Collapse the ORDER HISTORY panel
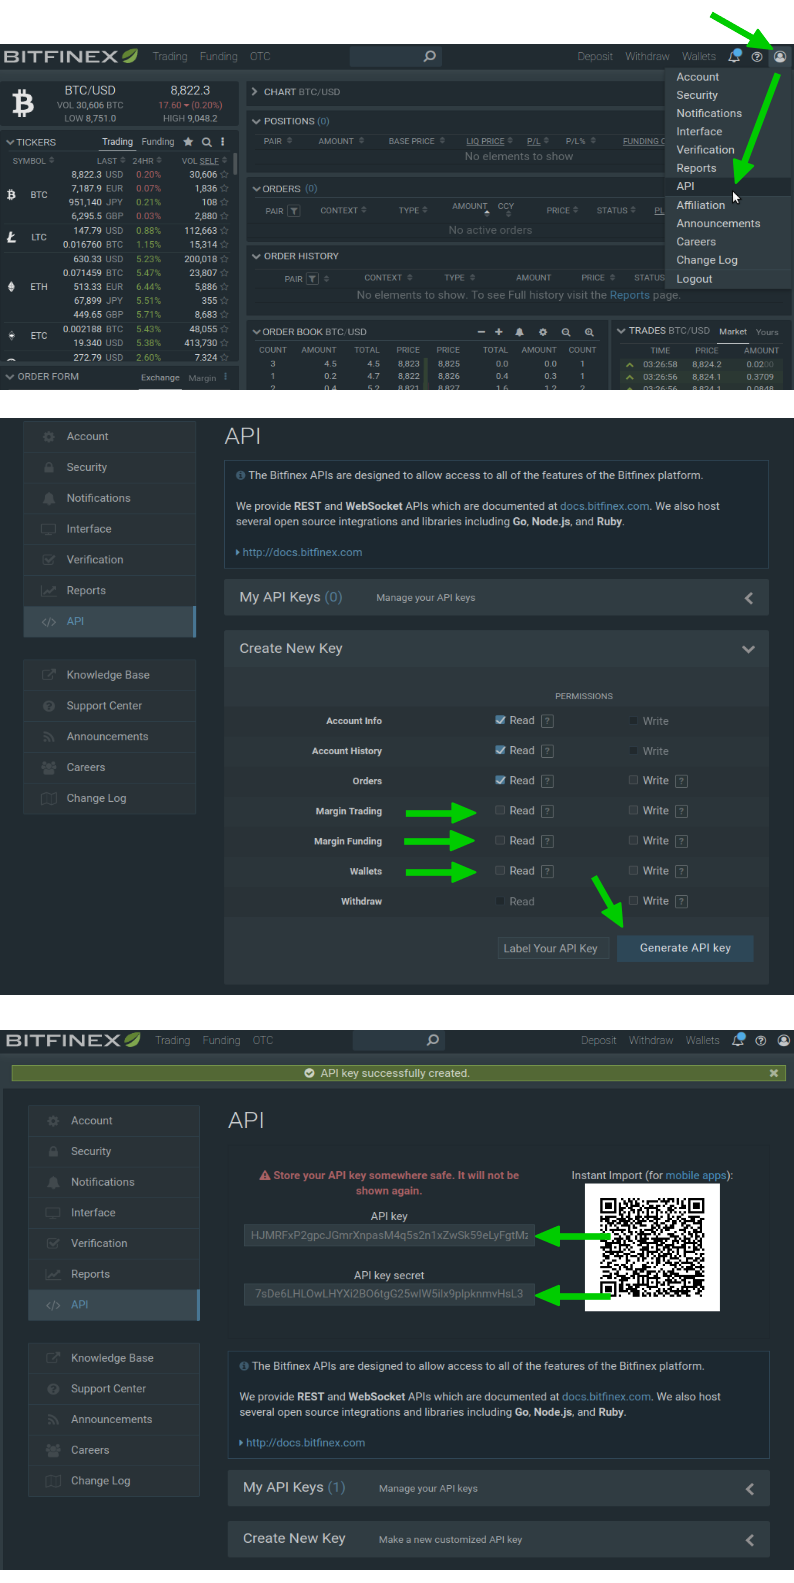 pos(257,256)
